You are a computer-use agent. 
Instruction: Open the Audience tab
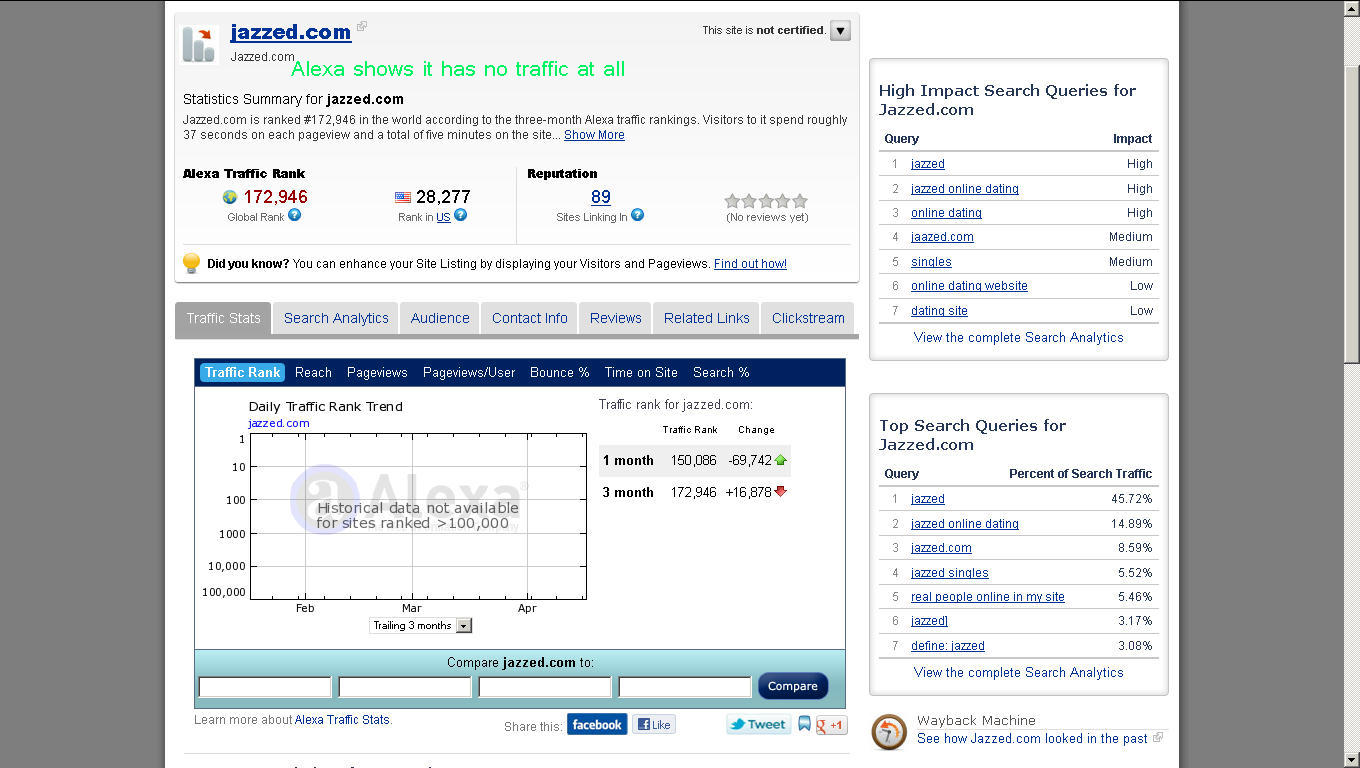[440, 318]
